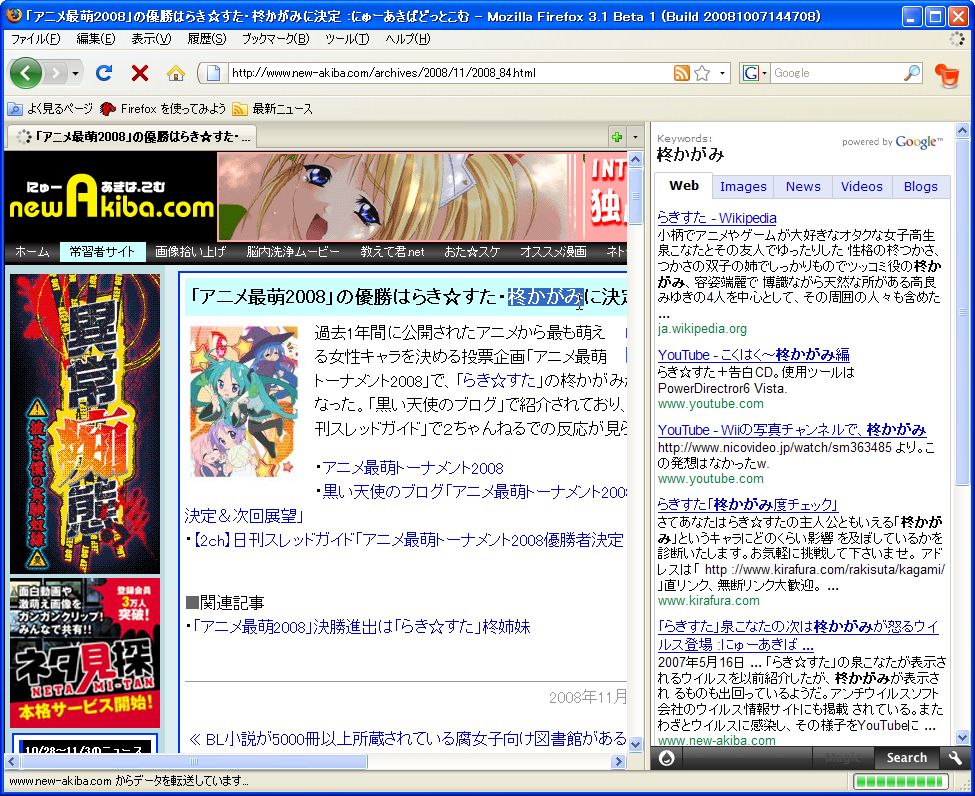
Task: Open the 表示 menu
Action: pos(151,39)
